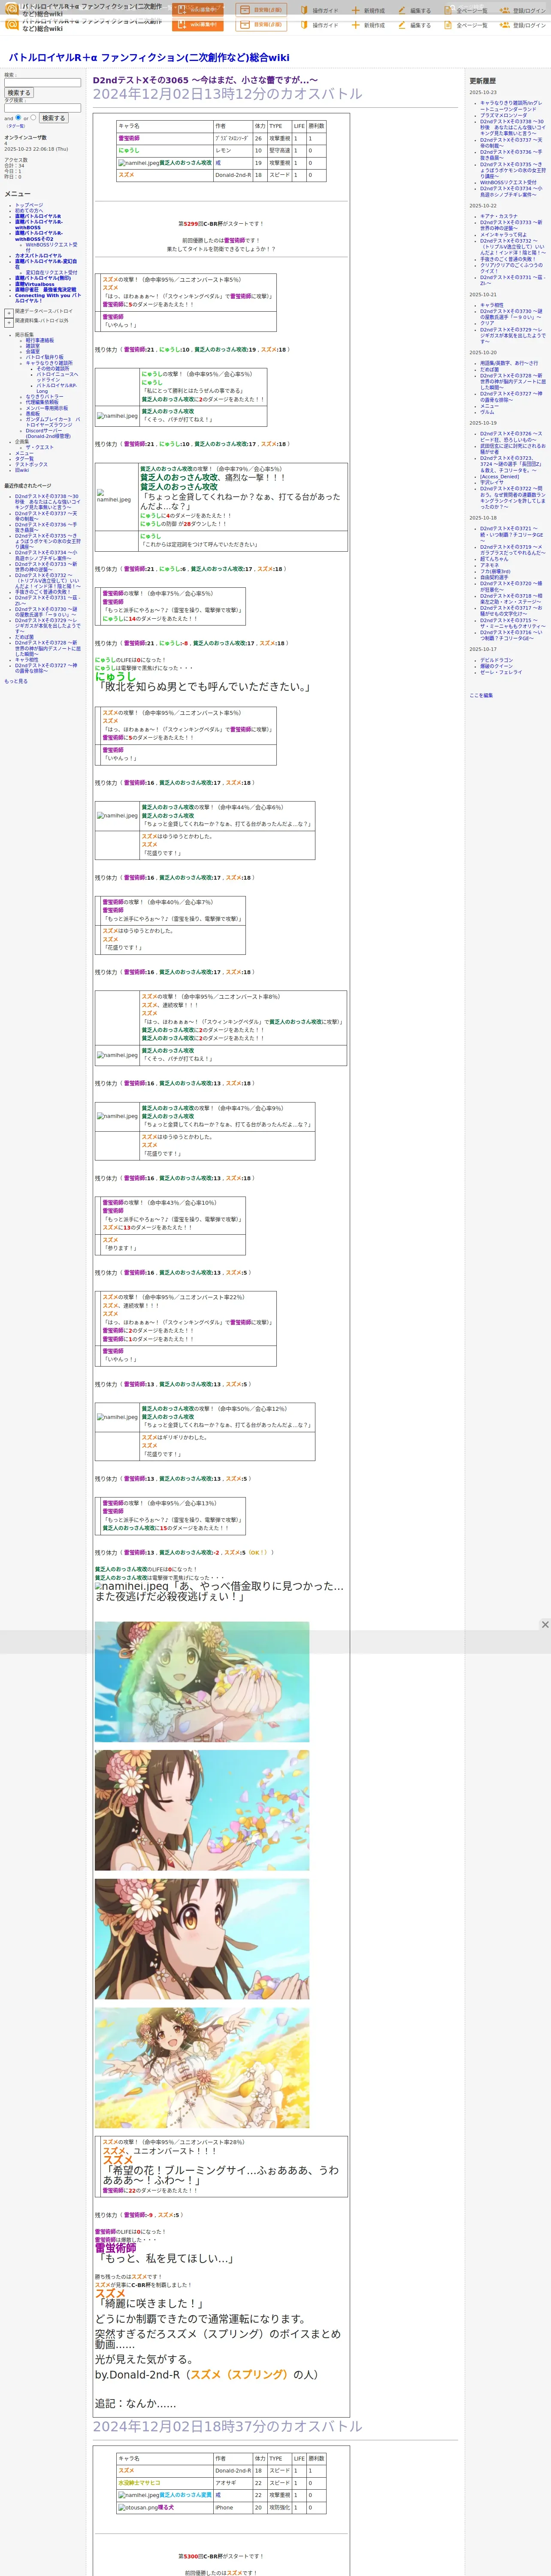Click the 追記：なんか...... text line
551x2576 pixels.
click(136, 2403)
